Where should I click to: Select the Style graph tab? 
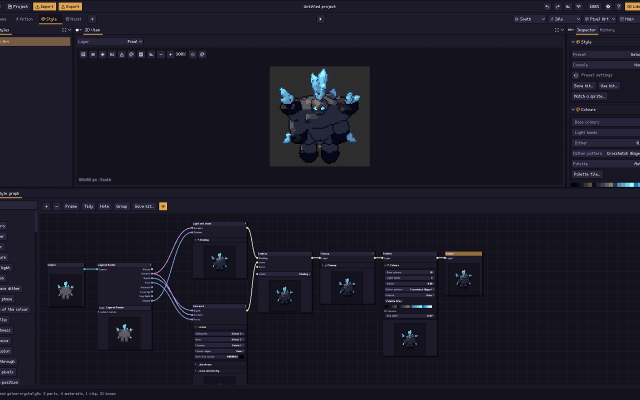[x=10, y=193]
